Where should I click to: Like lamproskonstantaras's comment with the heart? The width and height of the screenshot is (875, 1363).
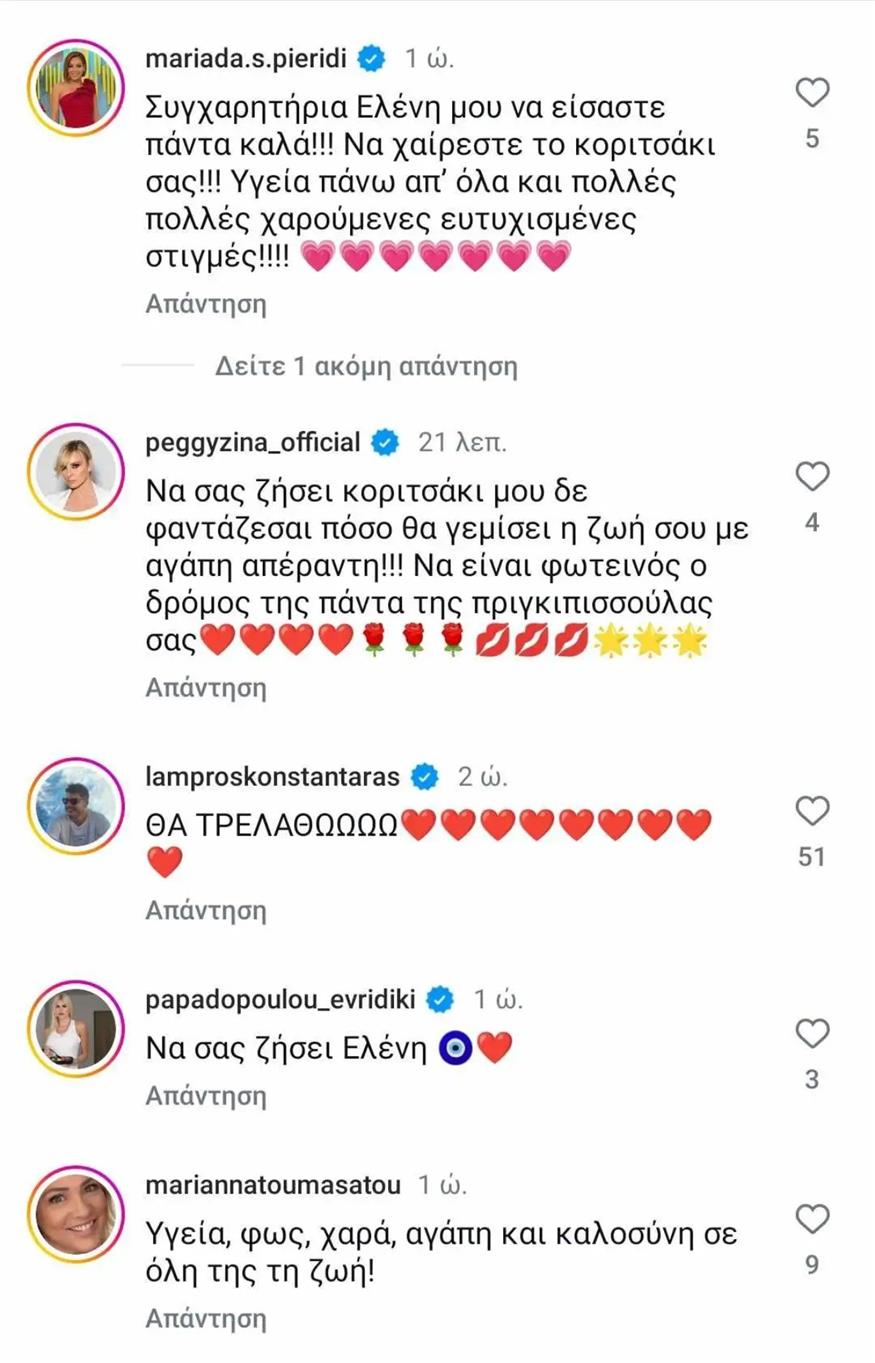812,811
